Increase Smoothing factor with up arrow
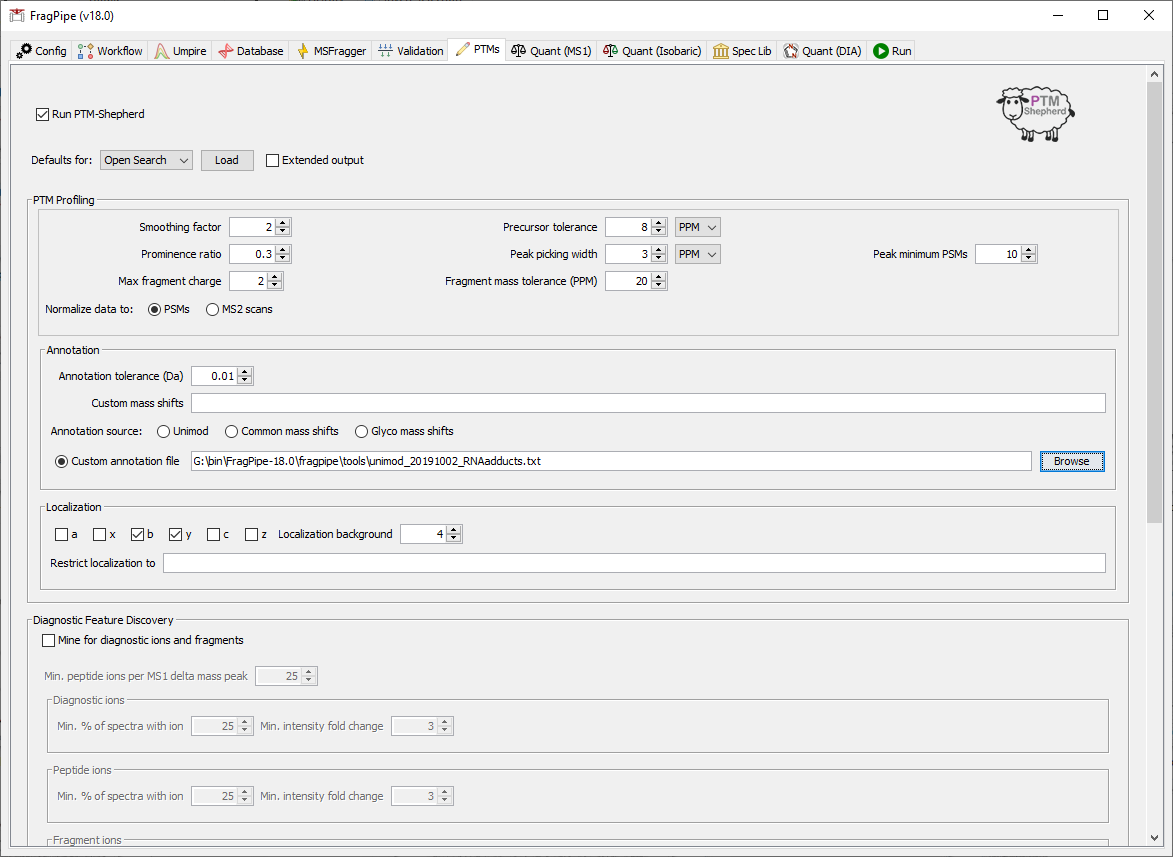Image resolution: width=1173 pixels, height=857 pixels. tap(283, 223)
